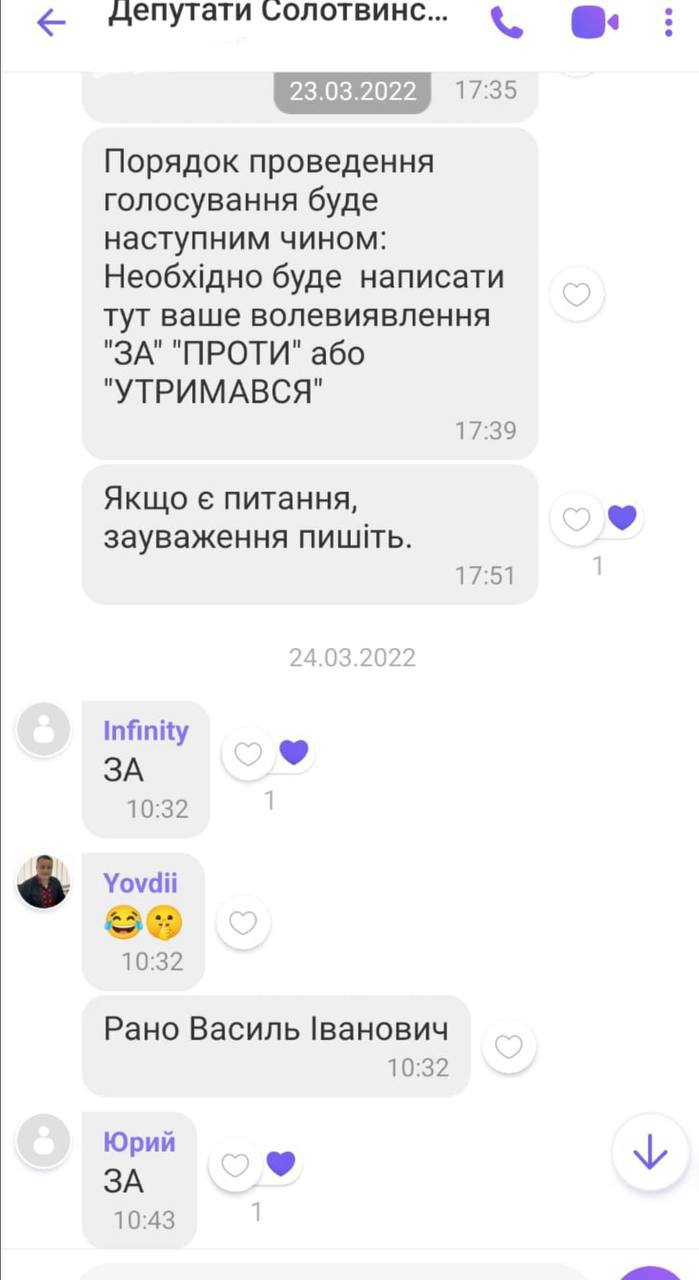The height and width of the screenshot is (1280, 699).
Task: Like the 'Якщо є питання' message
Action: click(x=577, y=519)
